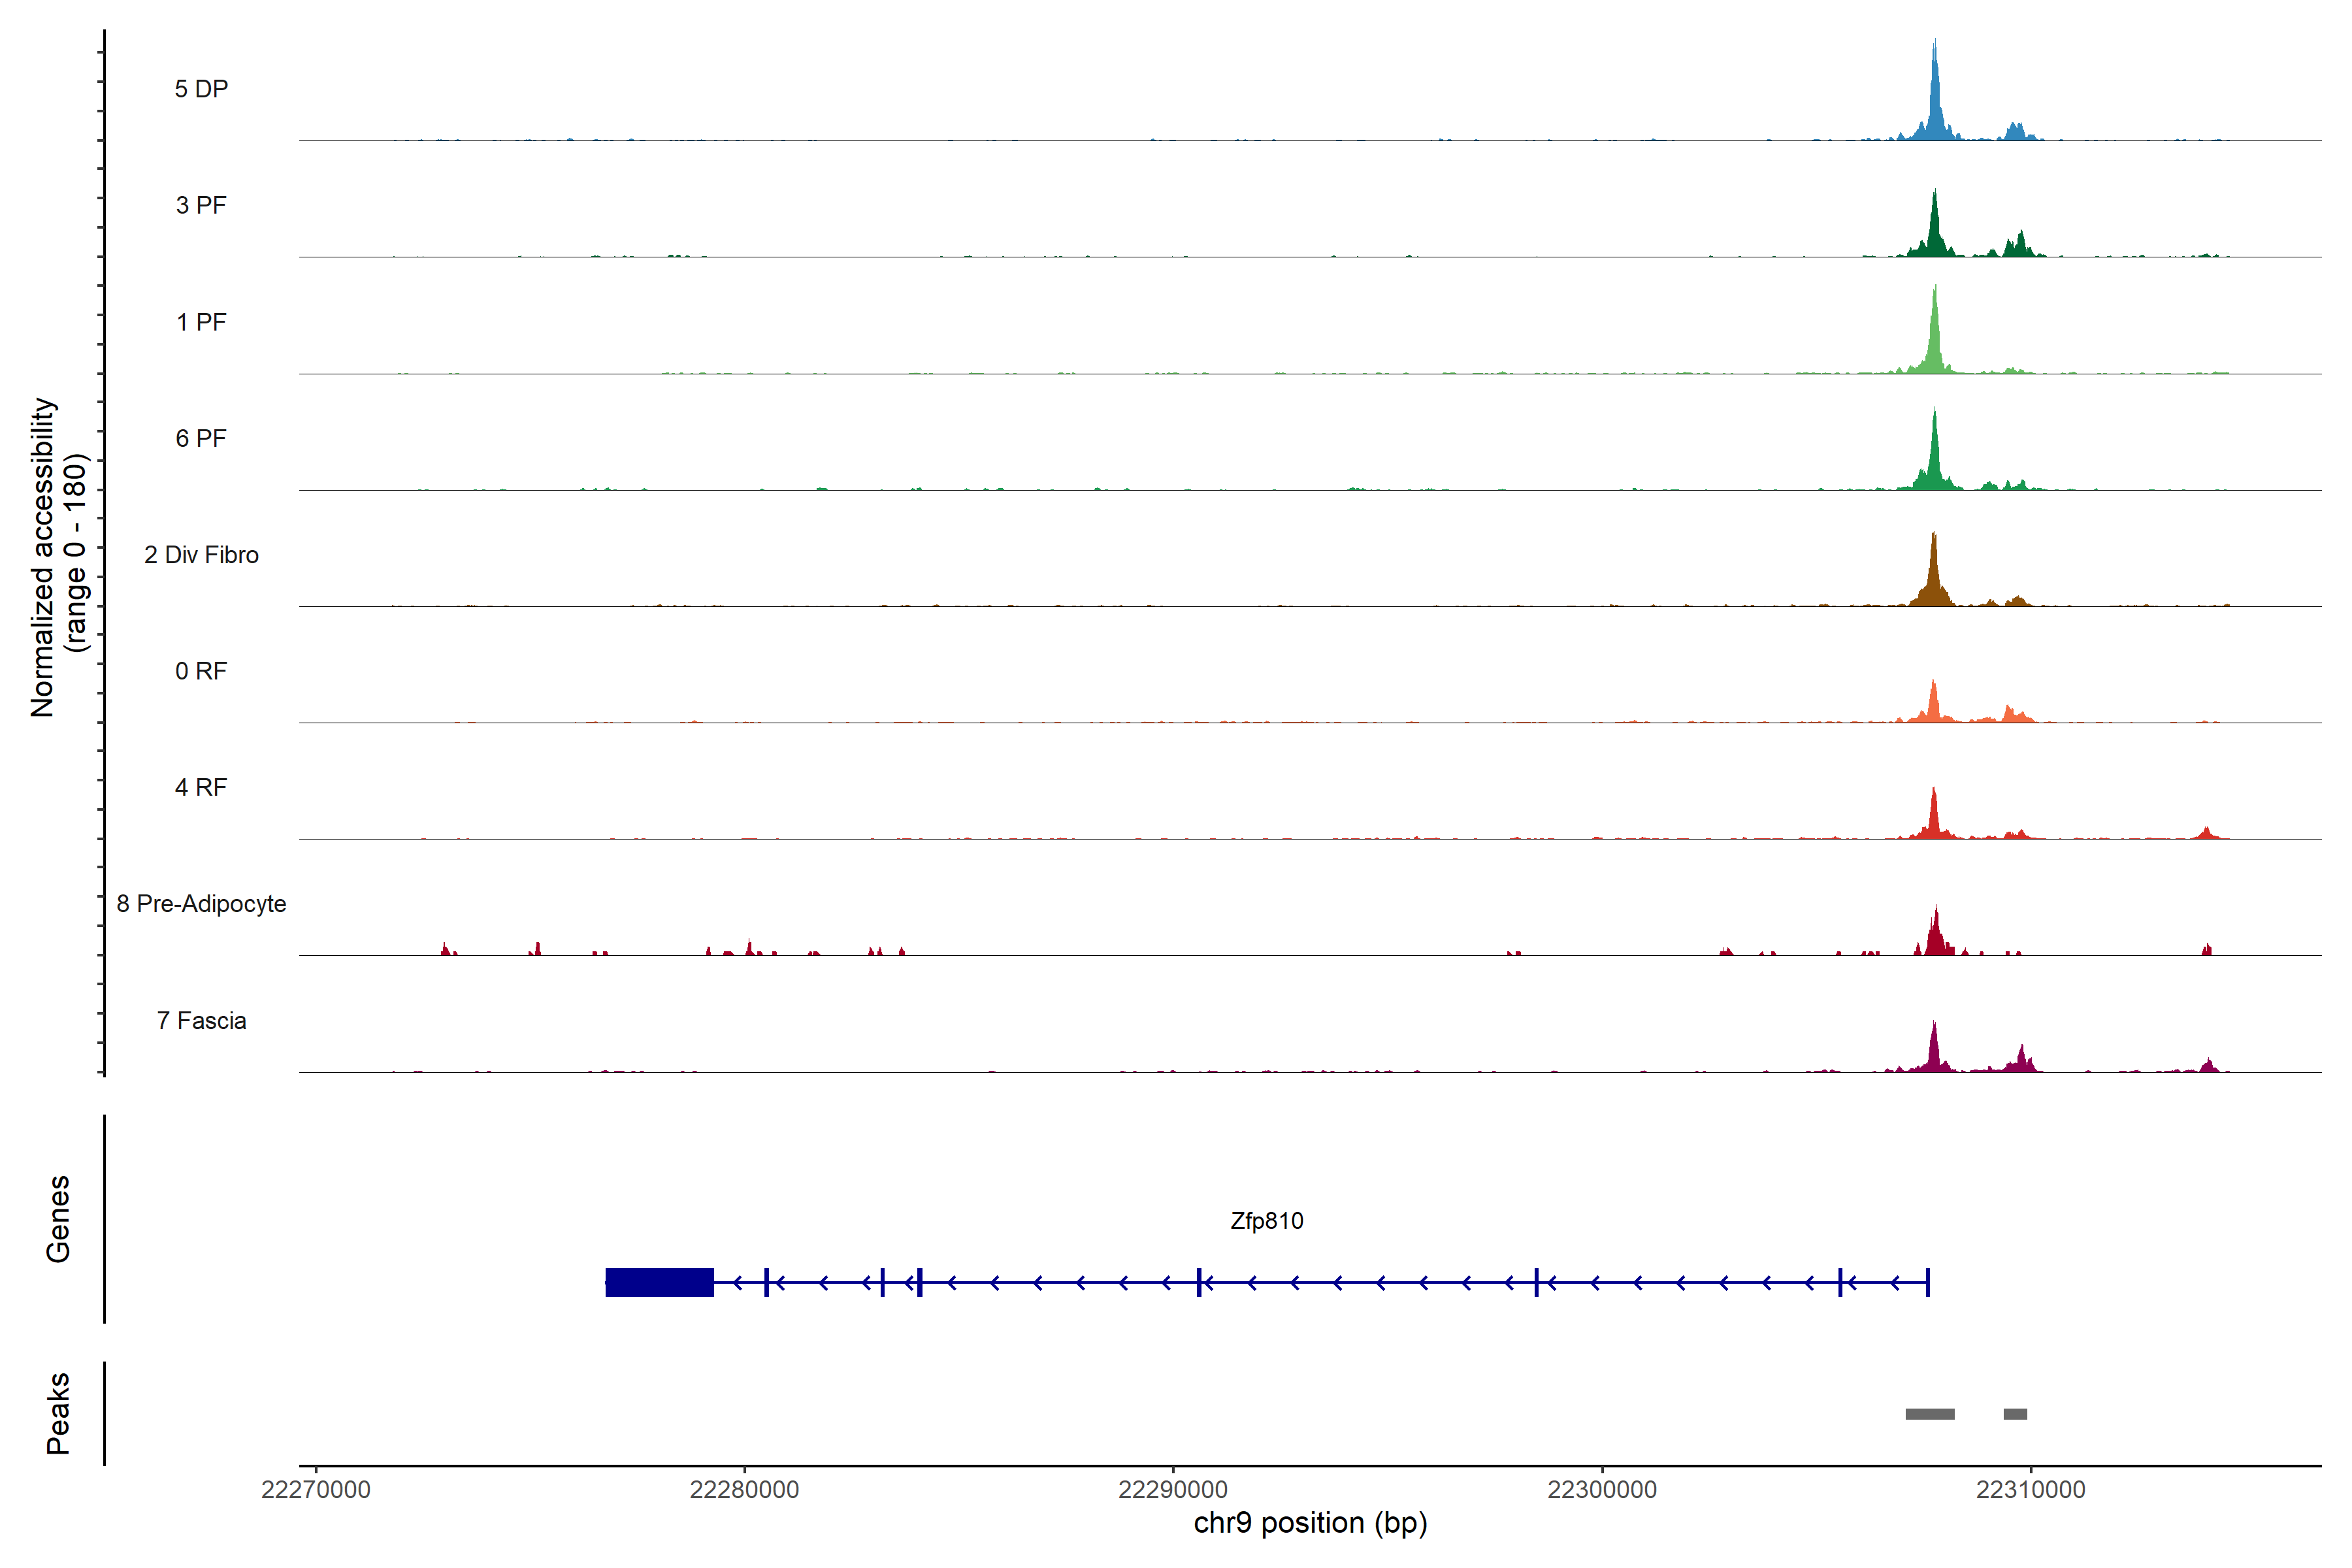Click the 4 RF track label
This screenshot has height=1568, width=2352.
pos(201,787)
